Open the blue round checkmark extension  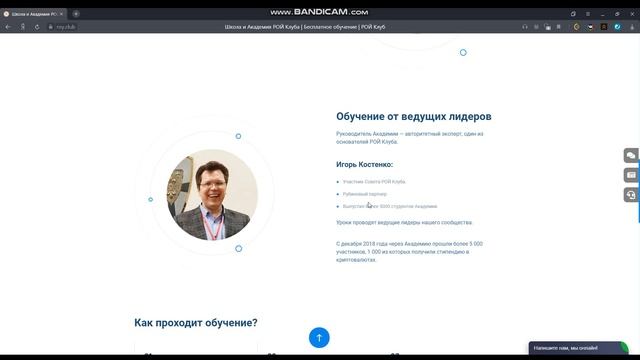618,27
